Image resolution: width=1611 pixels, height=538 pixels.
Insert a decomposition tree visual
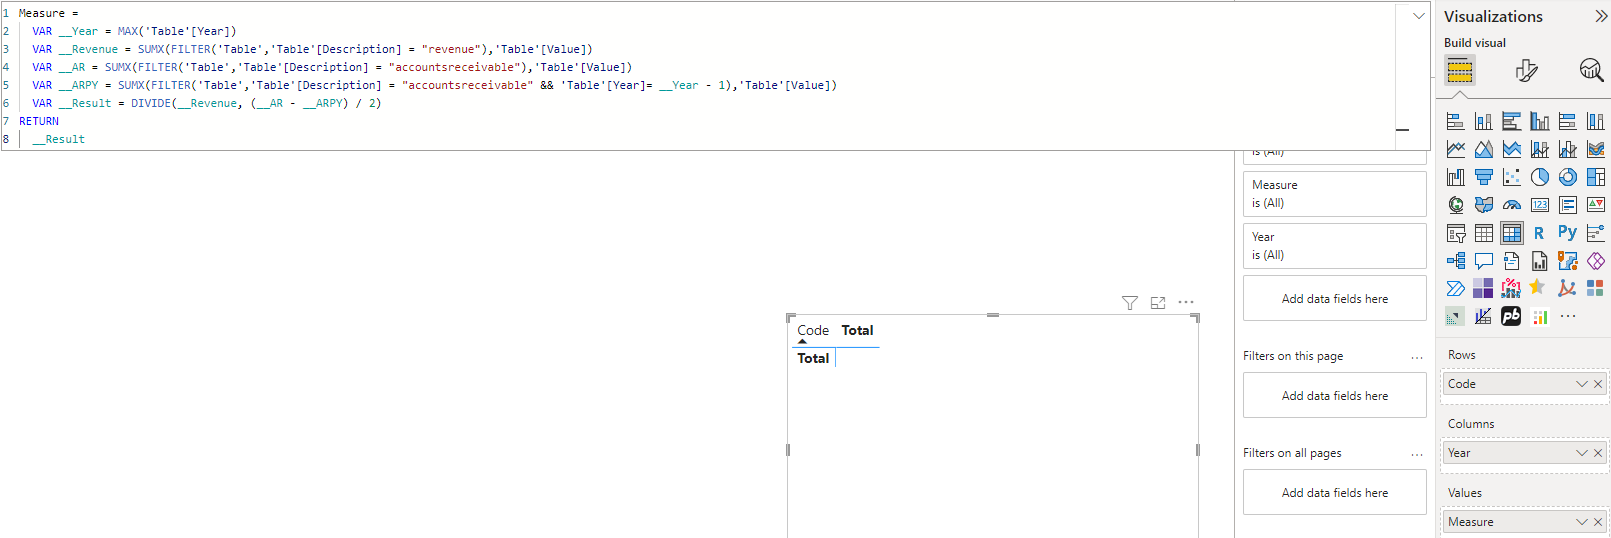(1456, 261)
